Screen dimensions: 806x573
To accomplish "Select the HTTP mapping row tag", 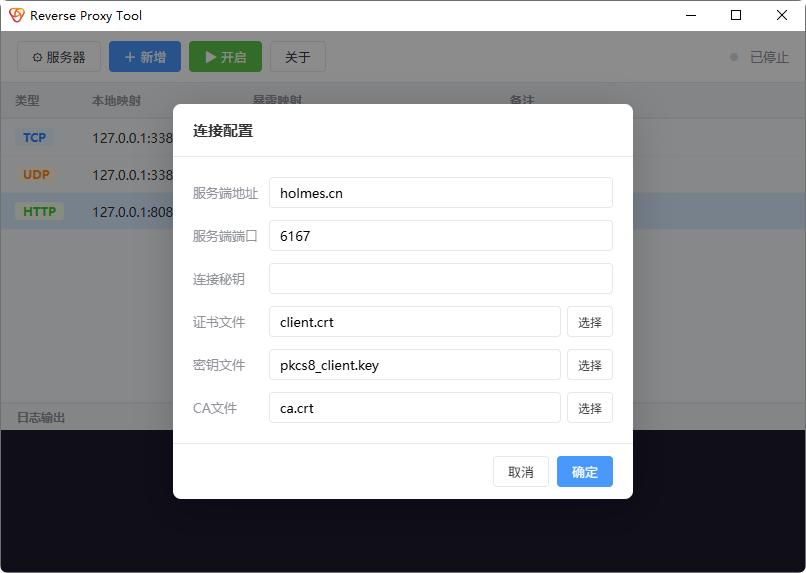I will 40,211.
